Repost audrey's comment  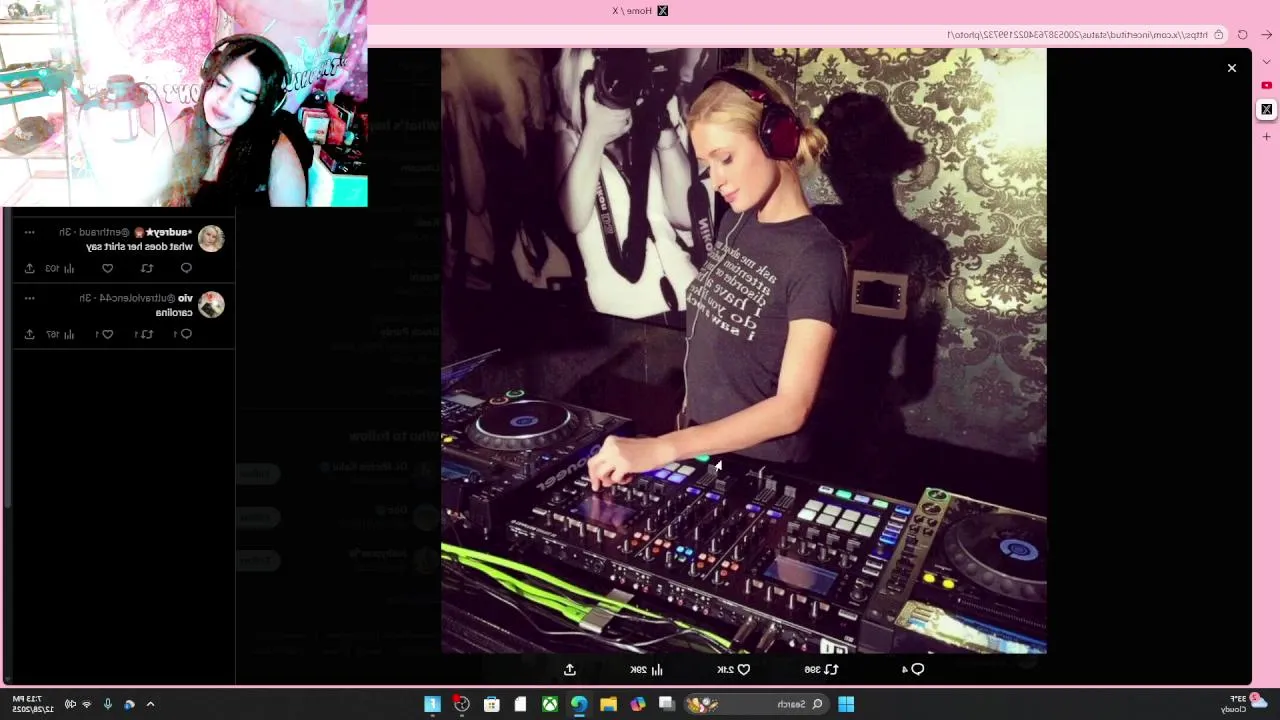tap(147, 268)
